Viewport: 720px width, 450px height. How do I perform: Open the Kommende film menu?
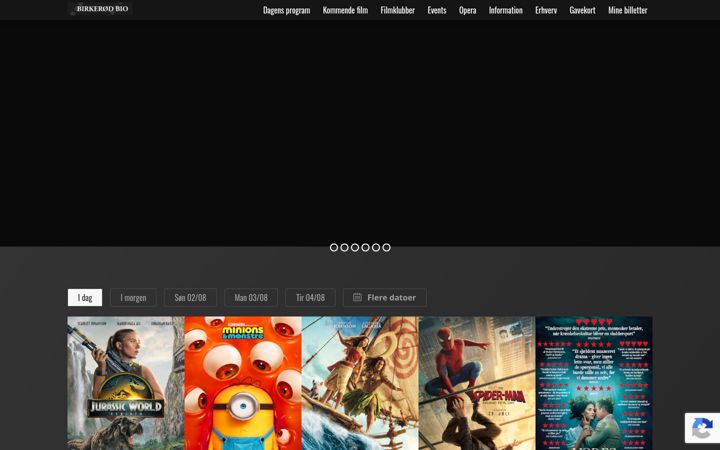click(345, 10)
